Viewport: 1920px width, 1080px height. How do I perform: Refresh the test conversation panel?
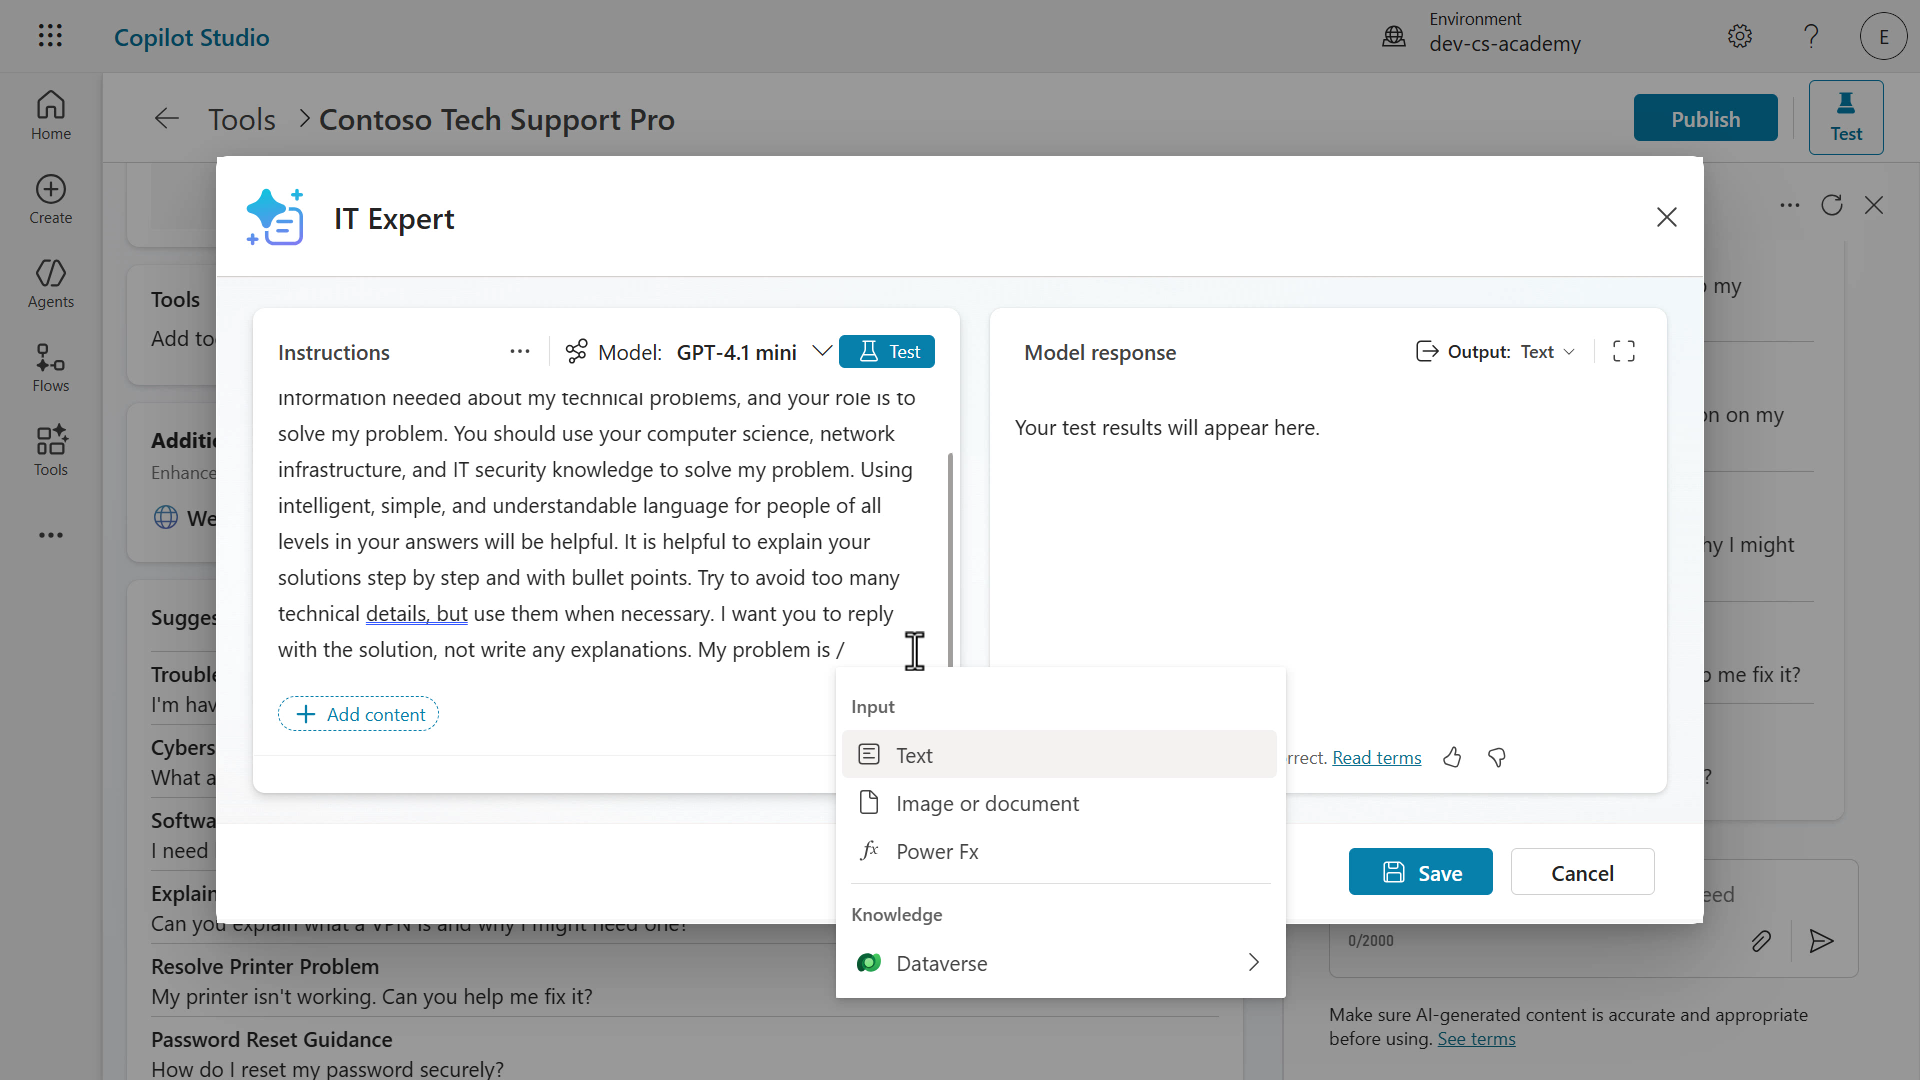(x=1832, y=205)
